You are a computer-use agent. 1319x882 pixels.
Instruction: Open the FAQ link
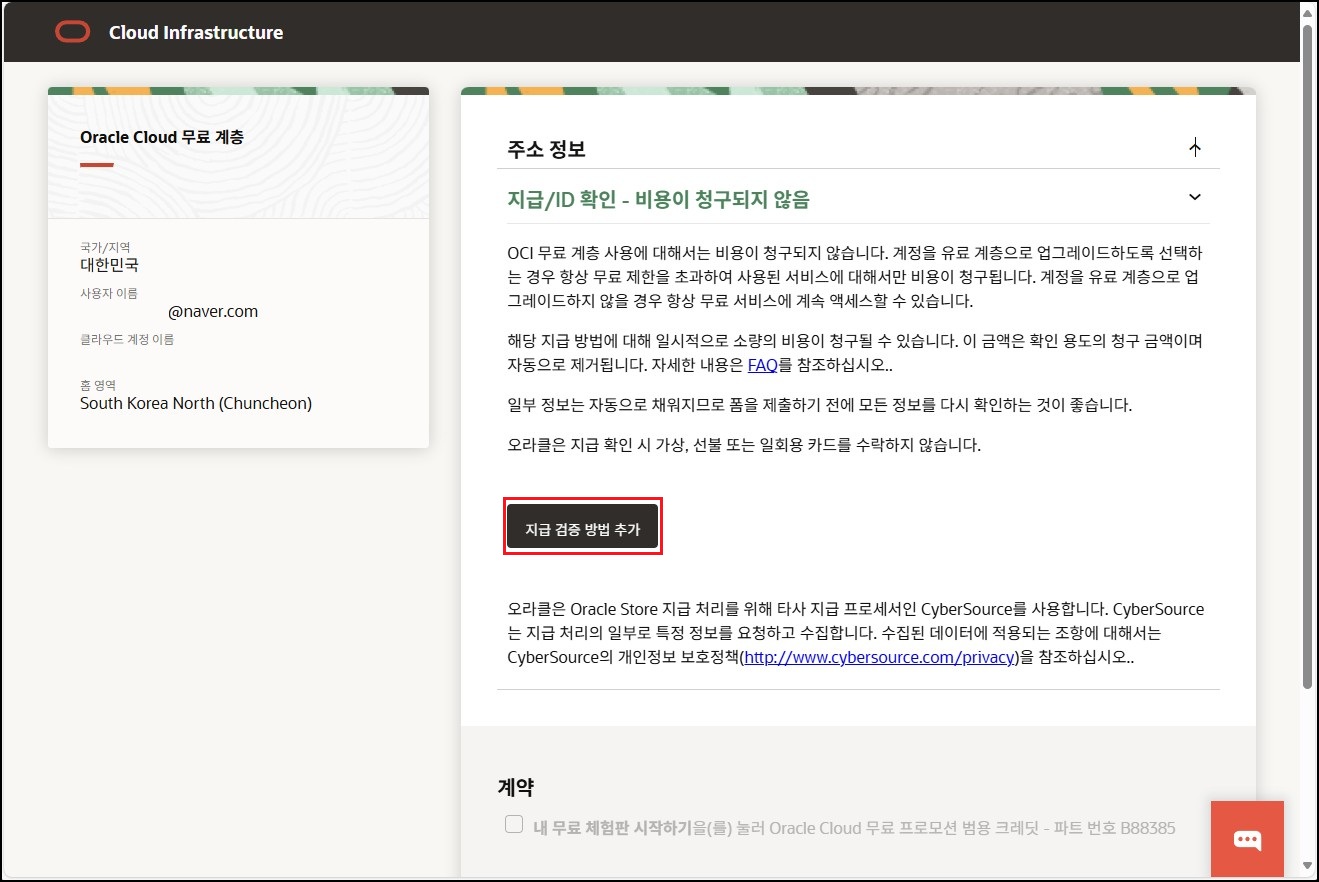[762, 365]
